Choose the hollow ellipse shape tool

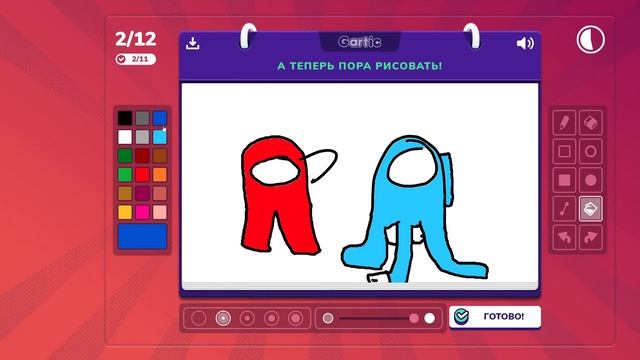pyautogui.click(x=591, y=151)
